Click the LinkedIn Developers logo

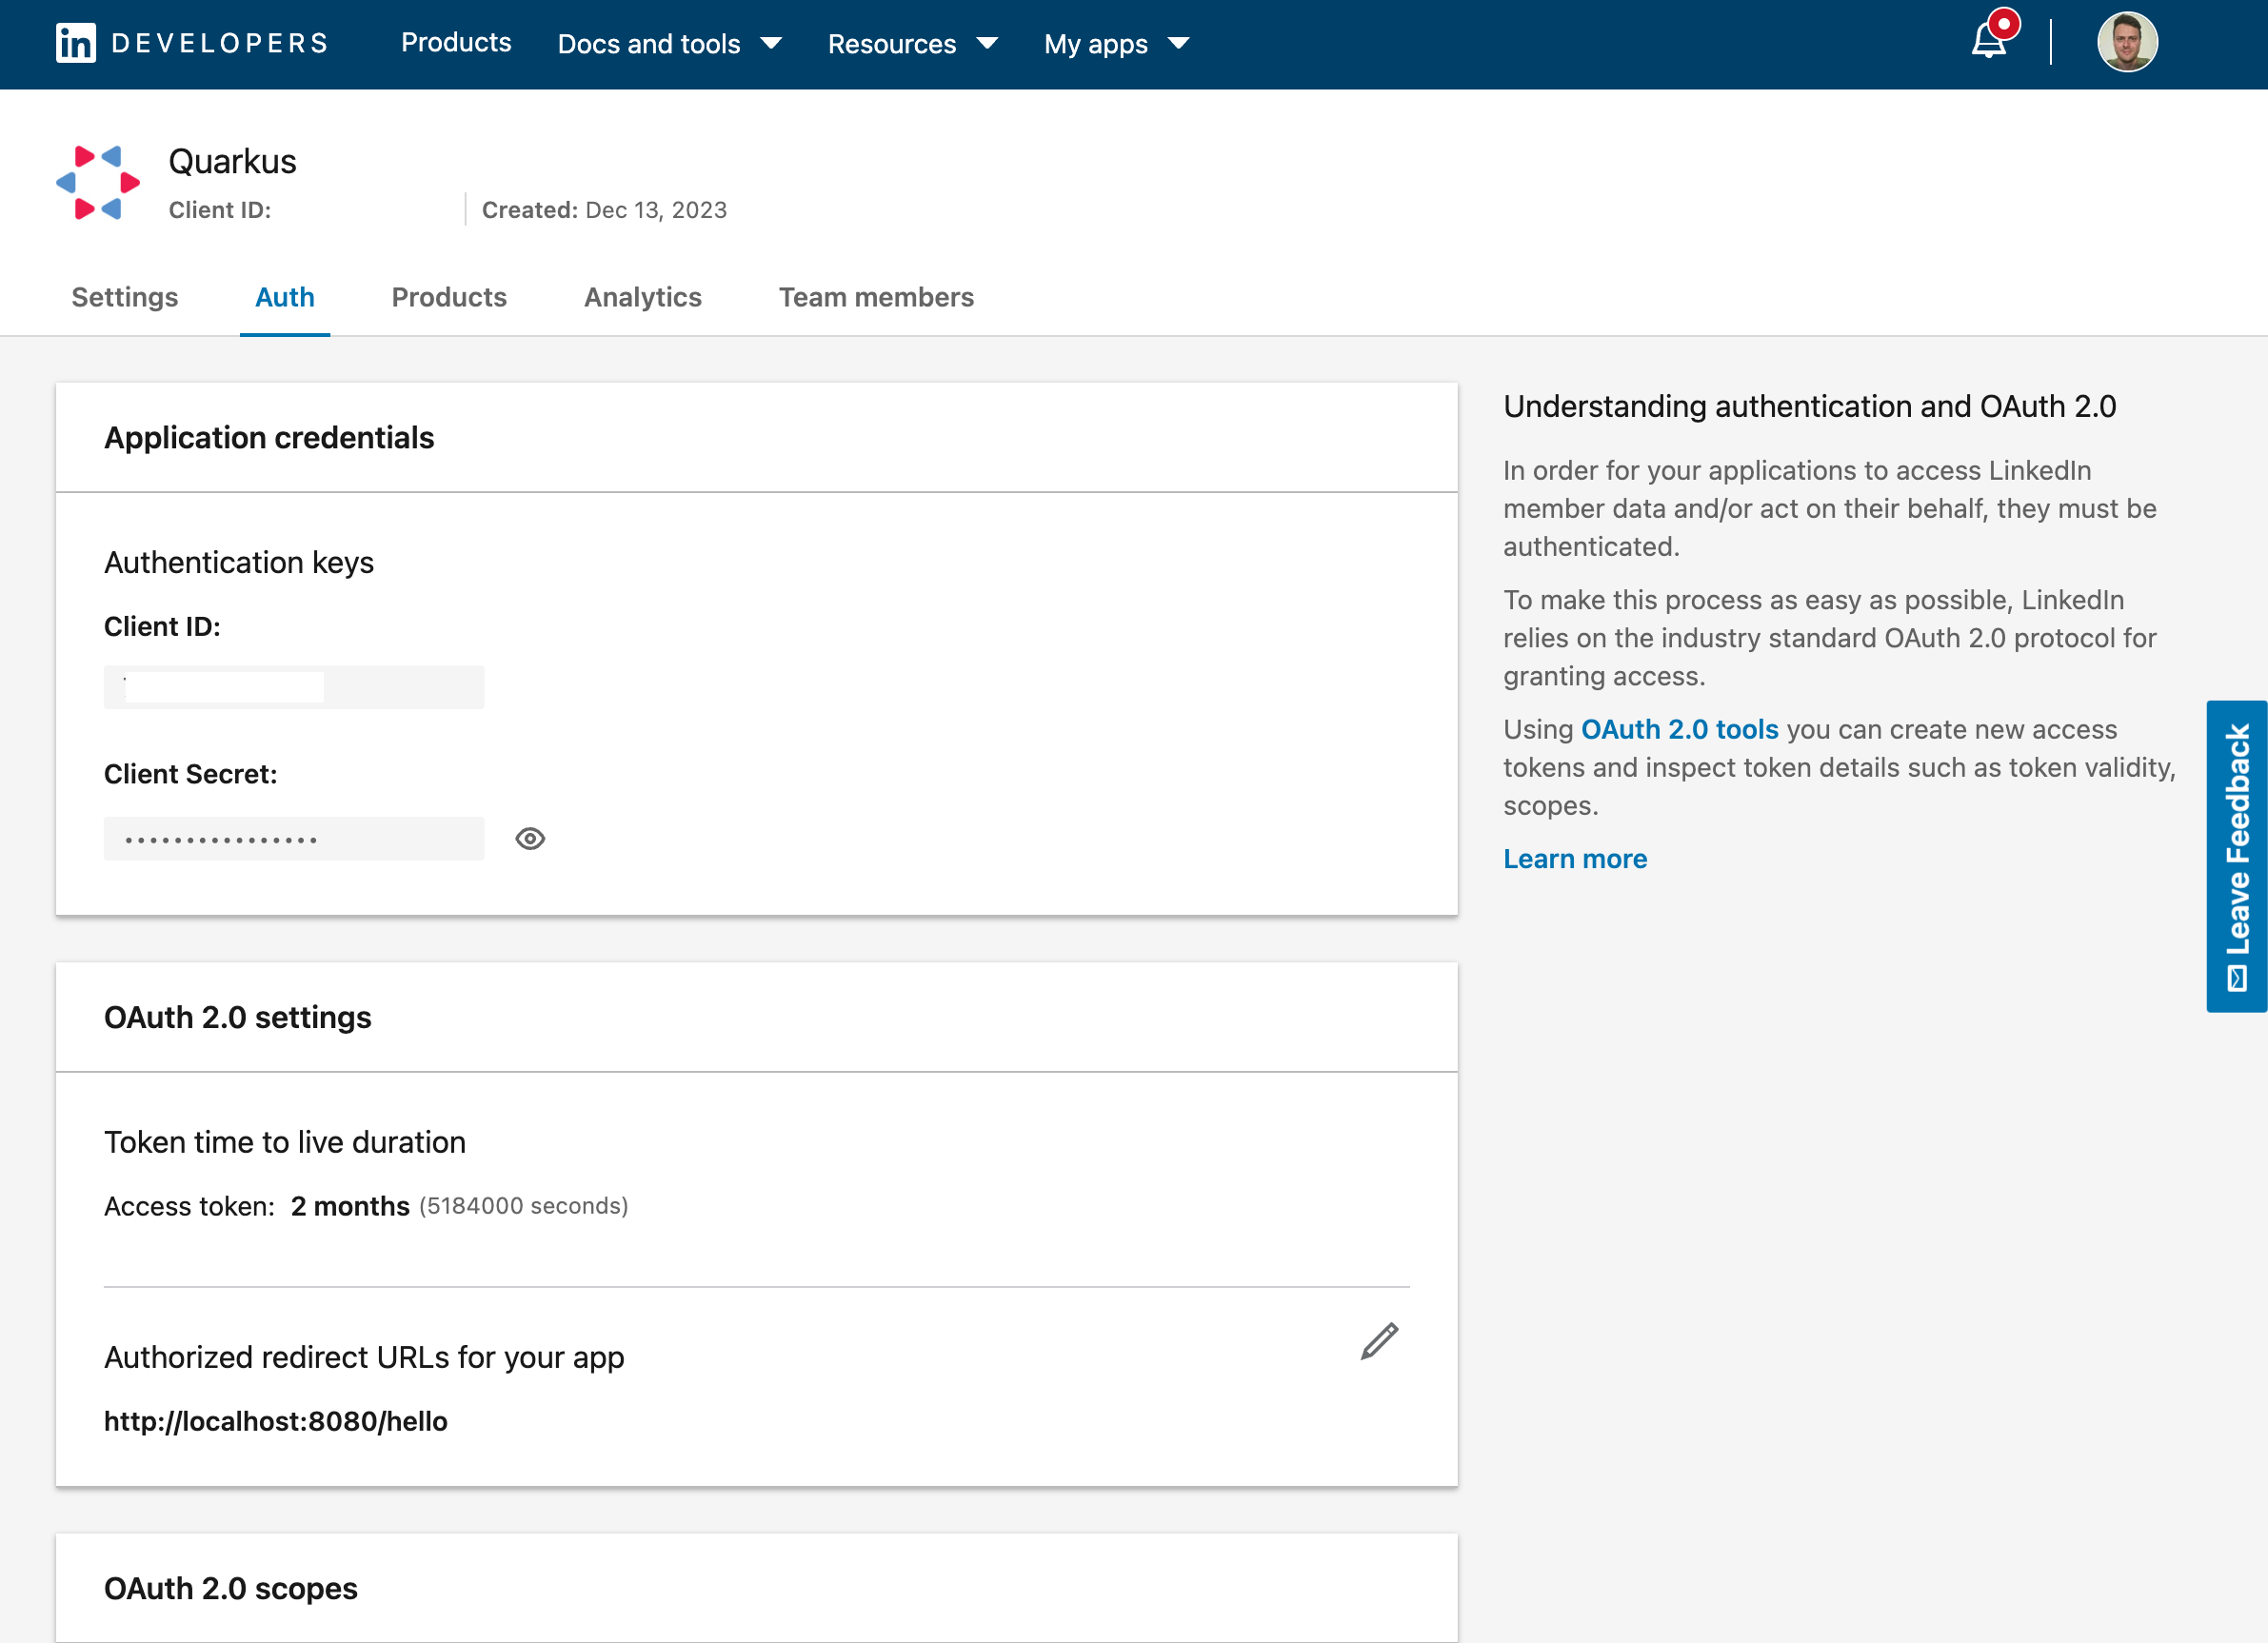tap(192, 43)
